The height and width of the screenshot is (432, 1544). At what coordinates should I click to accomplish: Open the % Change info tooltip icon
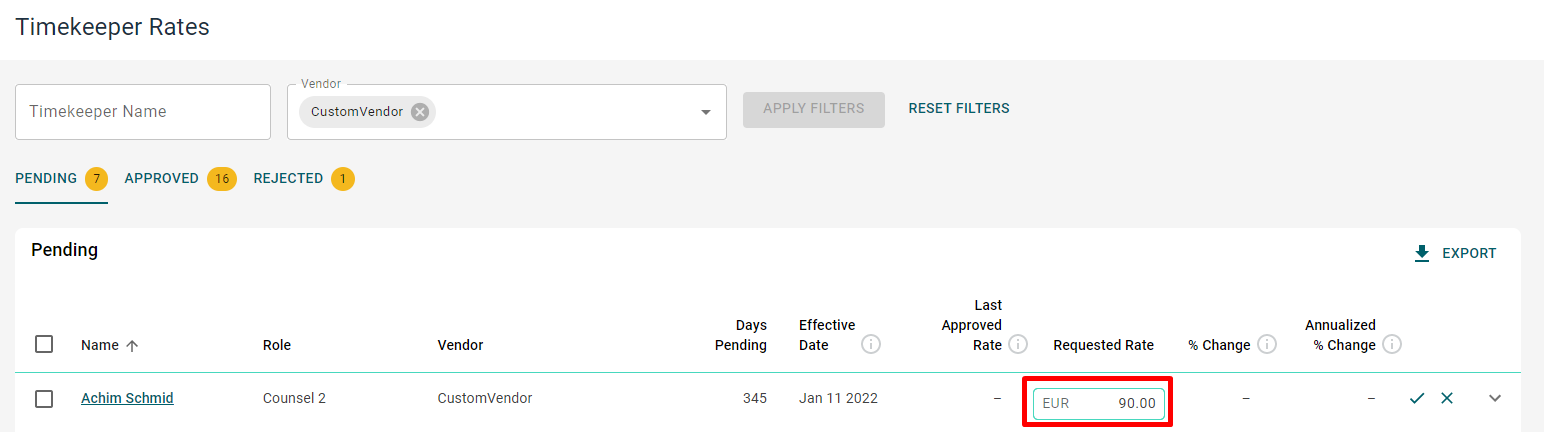(1267, 345)
